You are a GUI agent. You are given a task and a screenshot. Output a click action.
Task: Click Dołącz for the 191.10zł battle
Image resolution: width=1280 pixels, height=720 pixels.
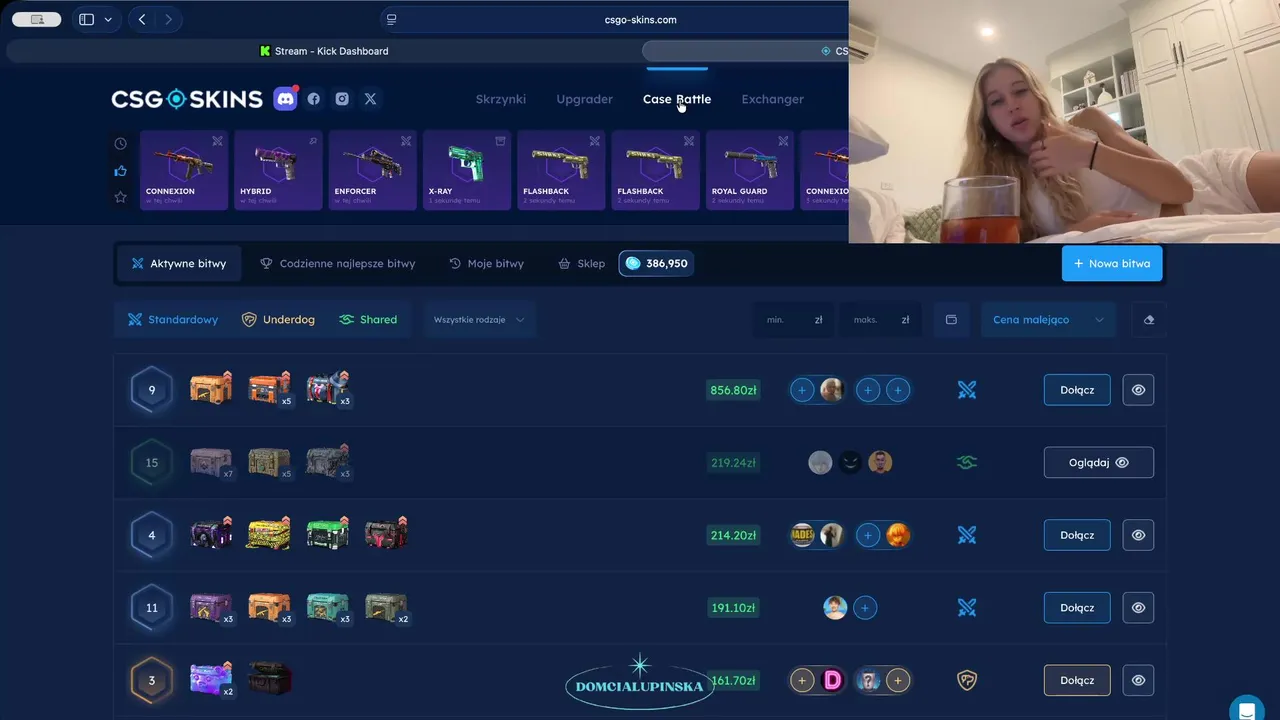point(1077,608)
